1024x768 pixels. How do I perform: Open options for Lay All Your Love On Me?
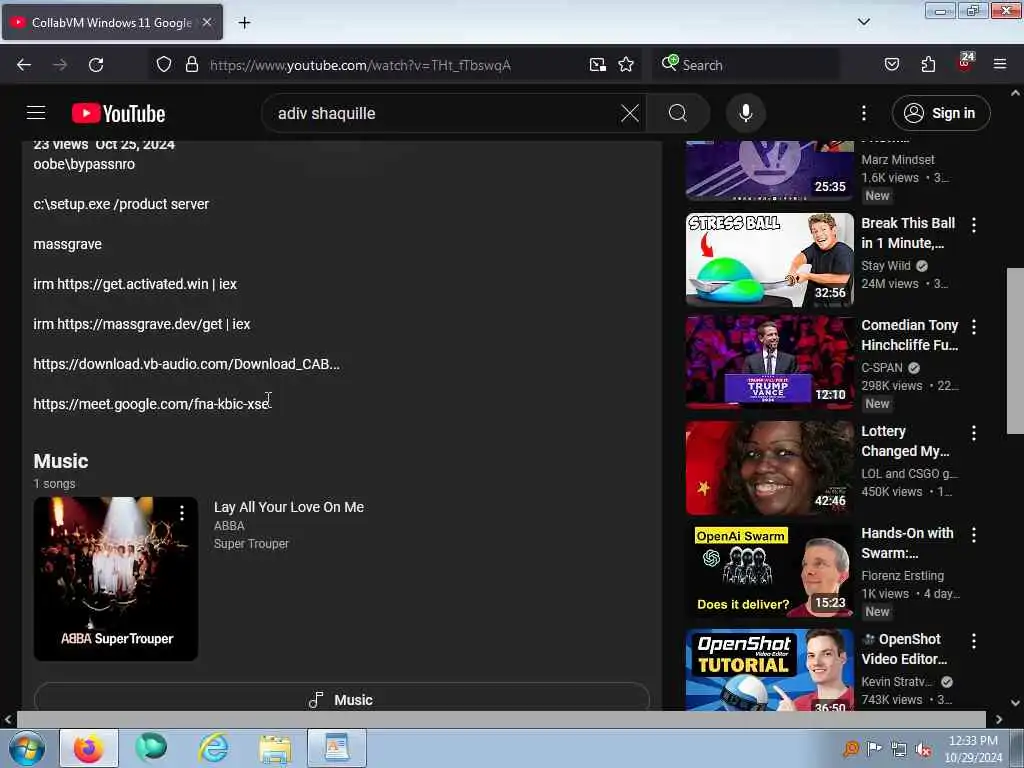(182, 513)
